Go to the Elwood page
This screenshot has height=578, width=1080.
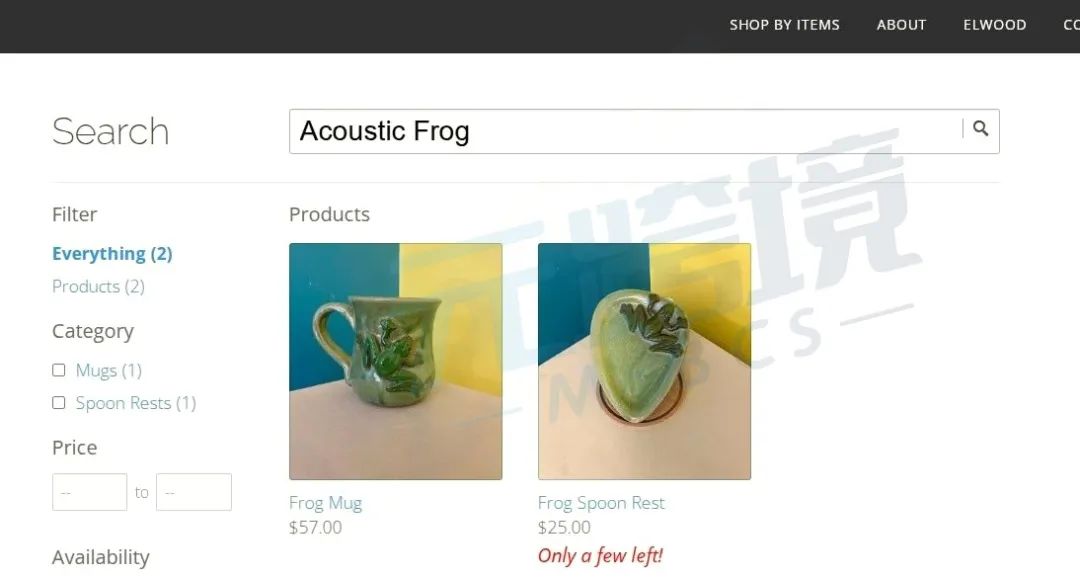pyautogui.click(x=995, y=25)
